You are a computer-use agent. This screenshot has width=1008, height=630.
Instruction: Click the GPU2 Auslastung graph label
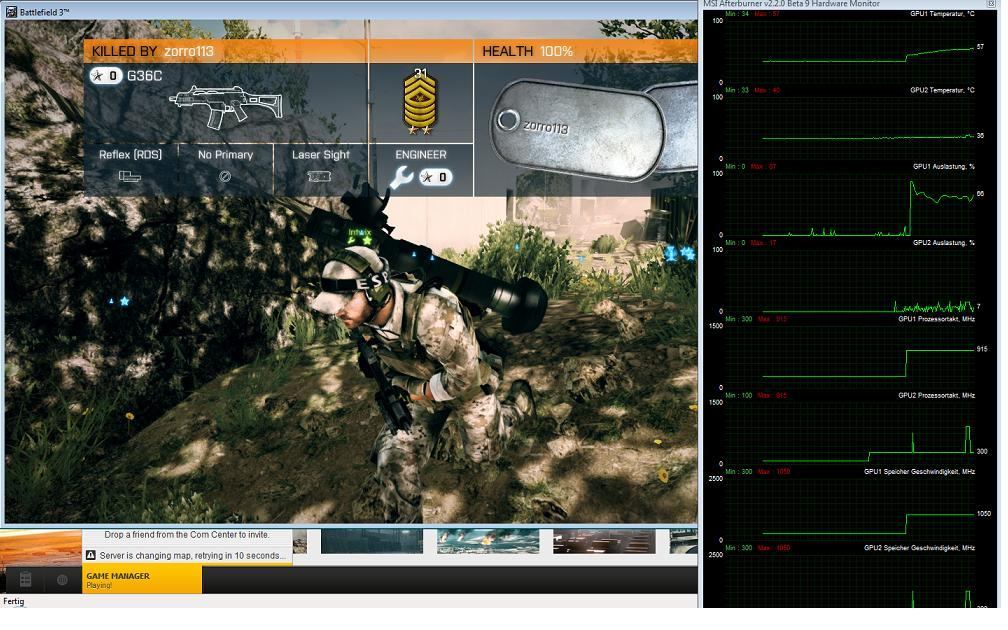pyautogui.click(x=943, y=243)
